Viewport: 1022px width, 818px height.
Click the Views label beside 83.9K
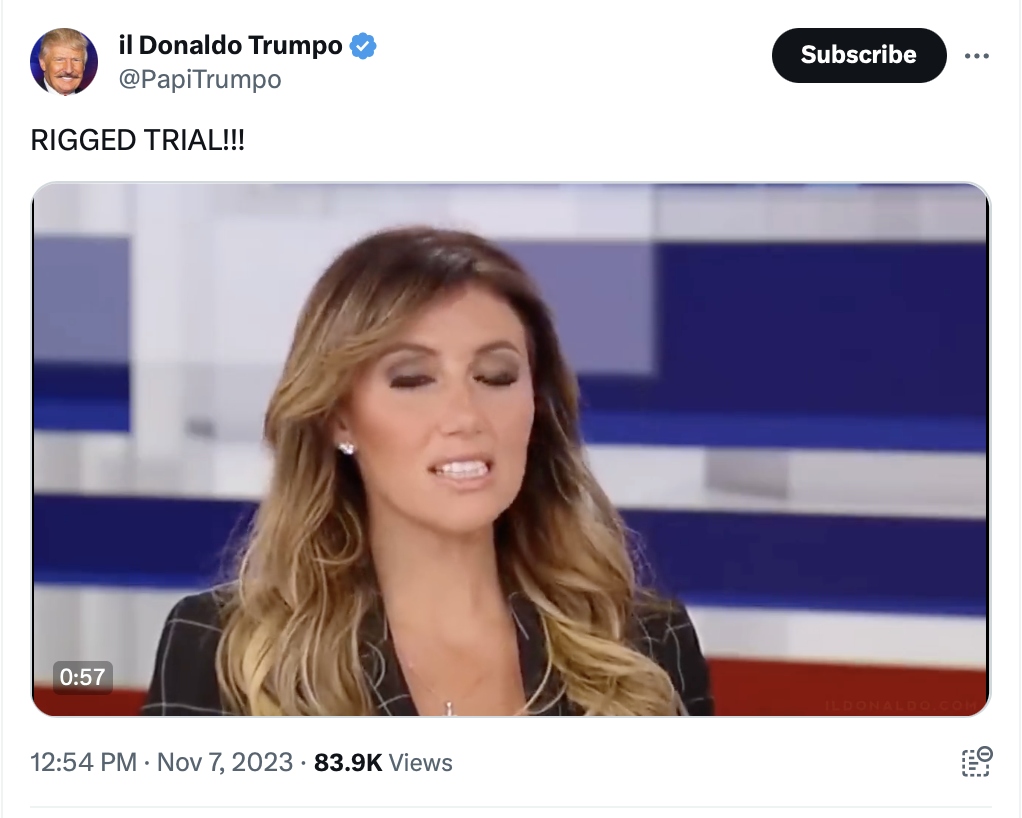(x=420, y=762)
